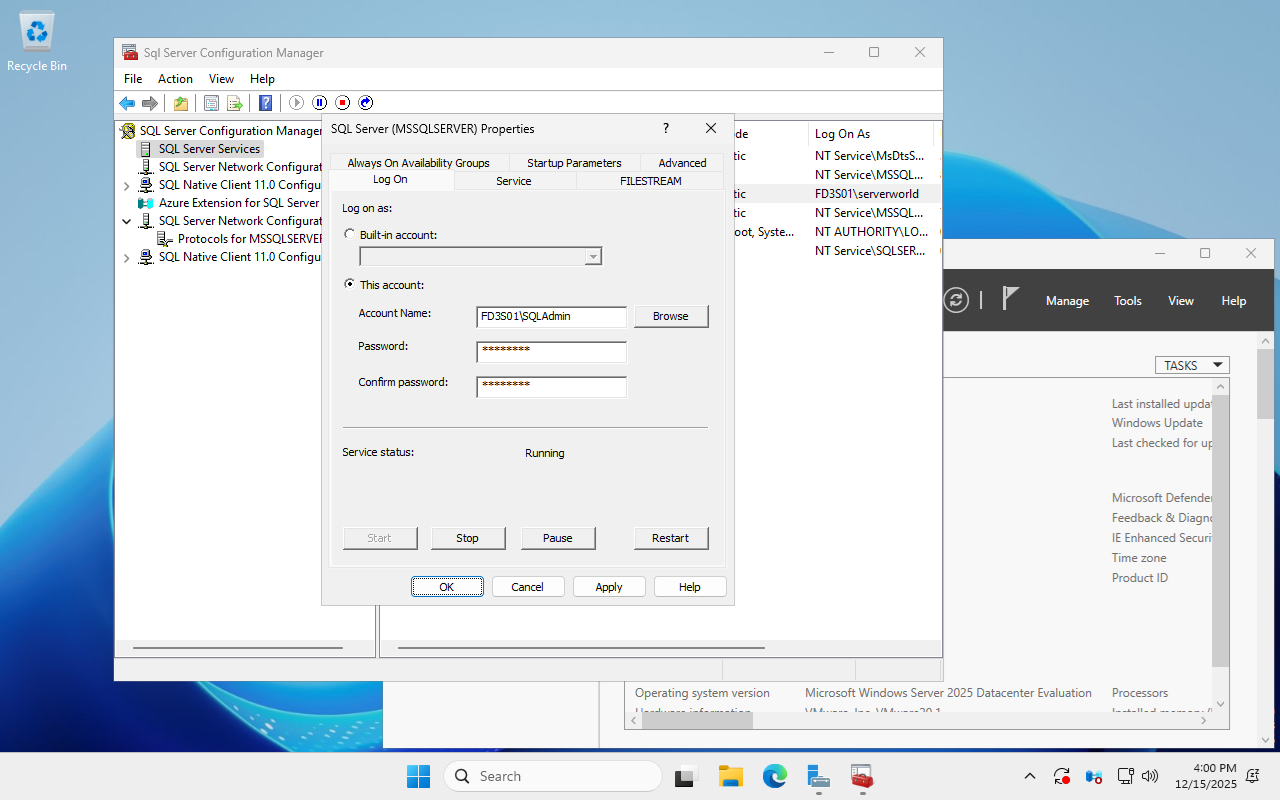This screenshot has width=1280, height=800.
Task: Click the Account Name text field
Action: [x=551, y=317]
